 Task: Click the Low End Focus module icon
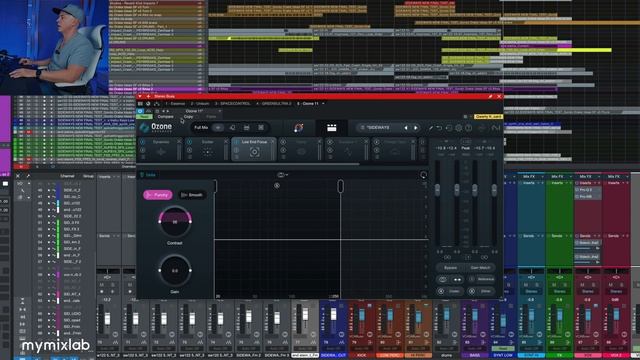click(254, 152)
